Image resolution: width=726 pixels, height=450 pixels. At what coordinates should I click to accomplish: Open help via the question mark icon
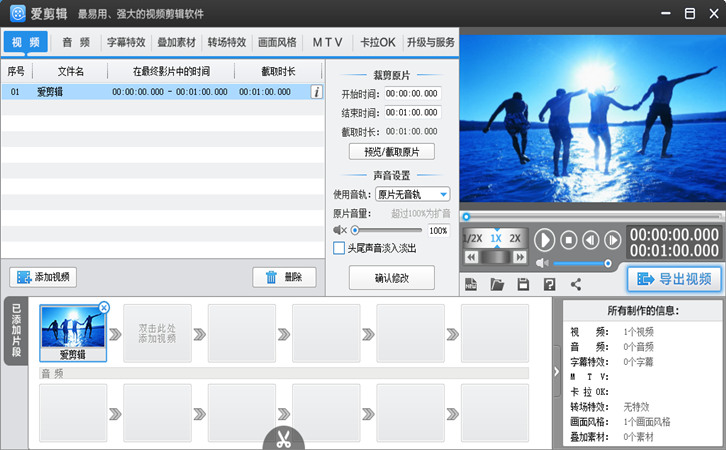pyautogui.click(x=548, y=284)
